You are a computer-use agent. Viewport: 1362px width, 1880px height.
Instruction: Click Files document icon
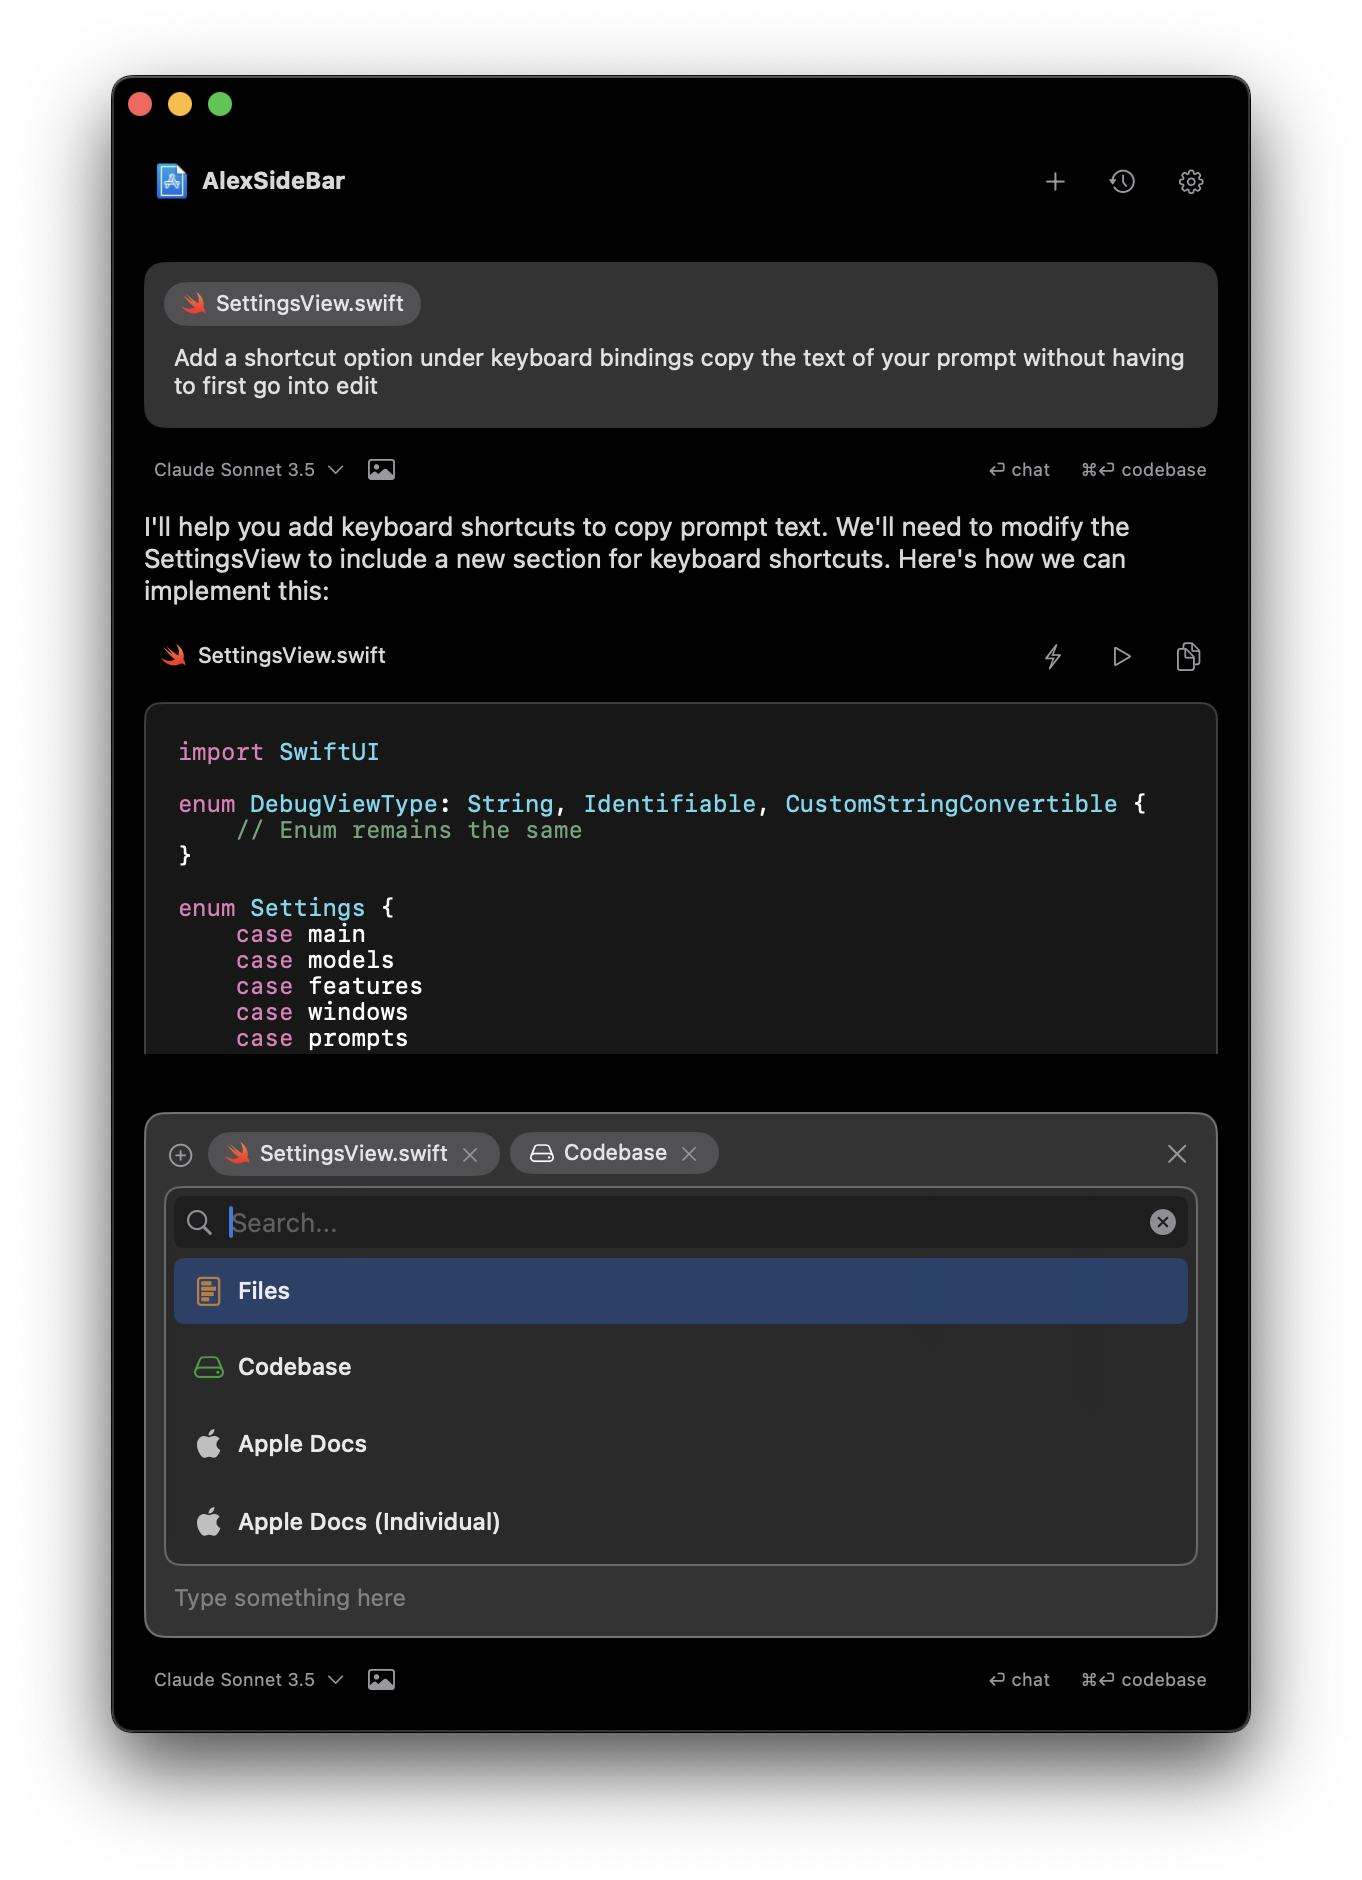pyautogui.click(x=208, y=1291)
